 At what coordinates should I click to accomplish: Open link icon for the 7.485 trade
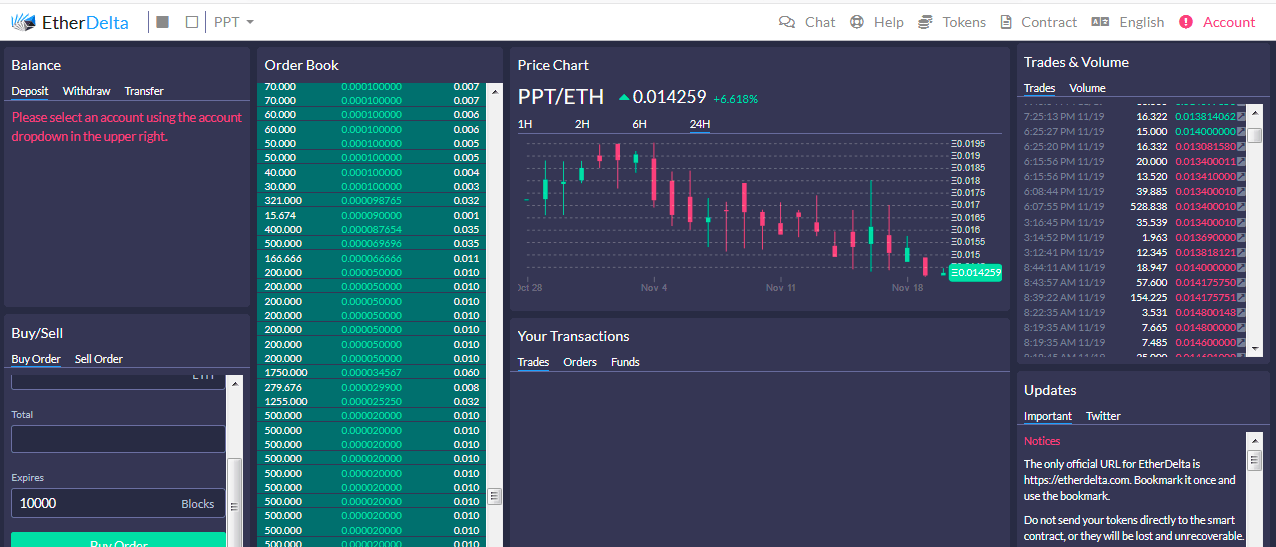pyautogui.click(x=1241, y=342)
